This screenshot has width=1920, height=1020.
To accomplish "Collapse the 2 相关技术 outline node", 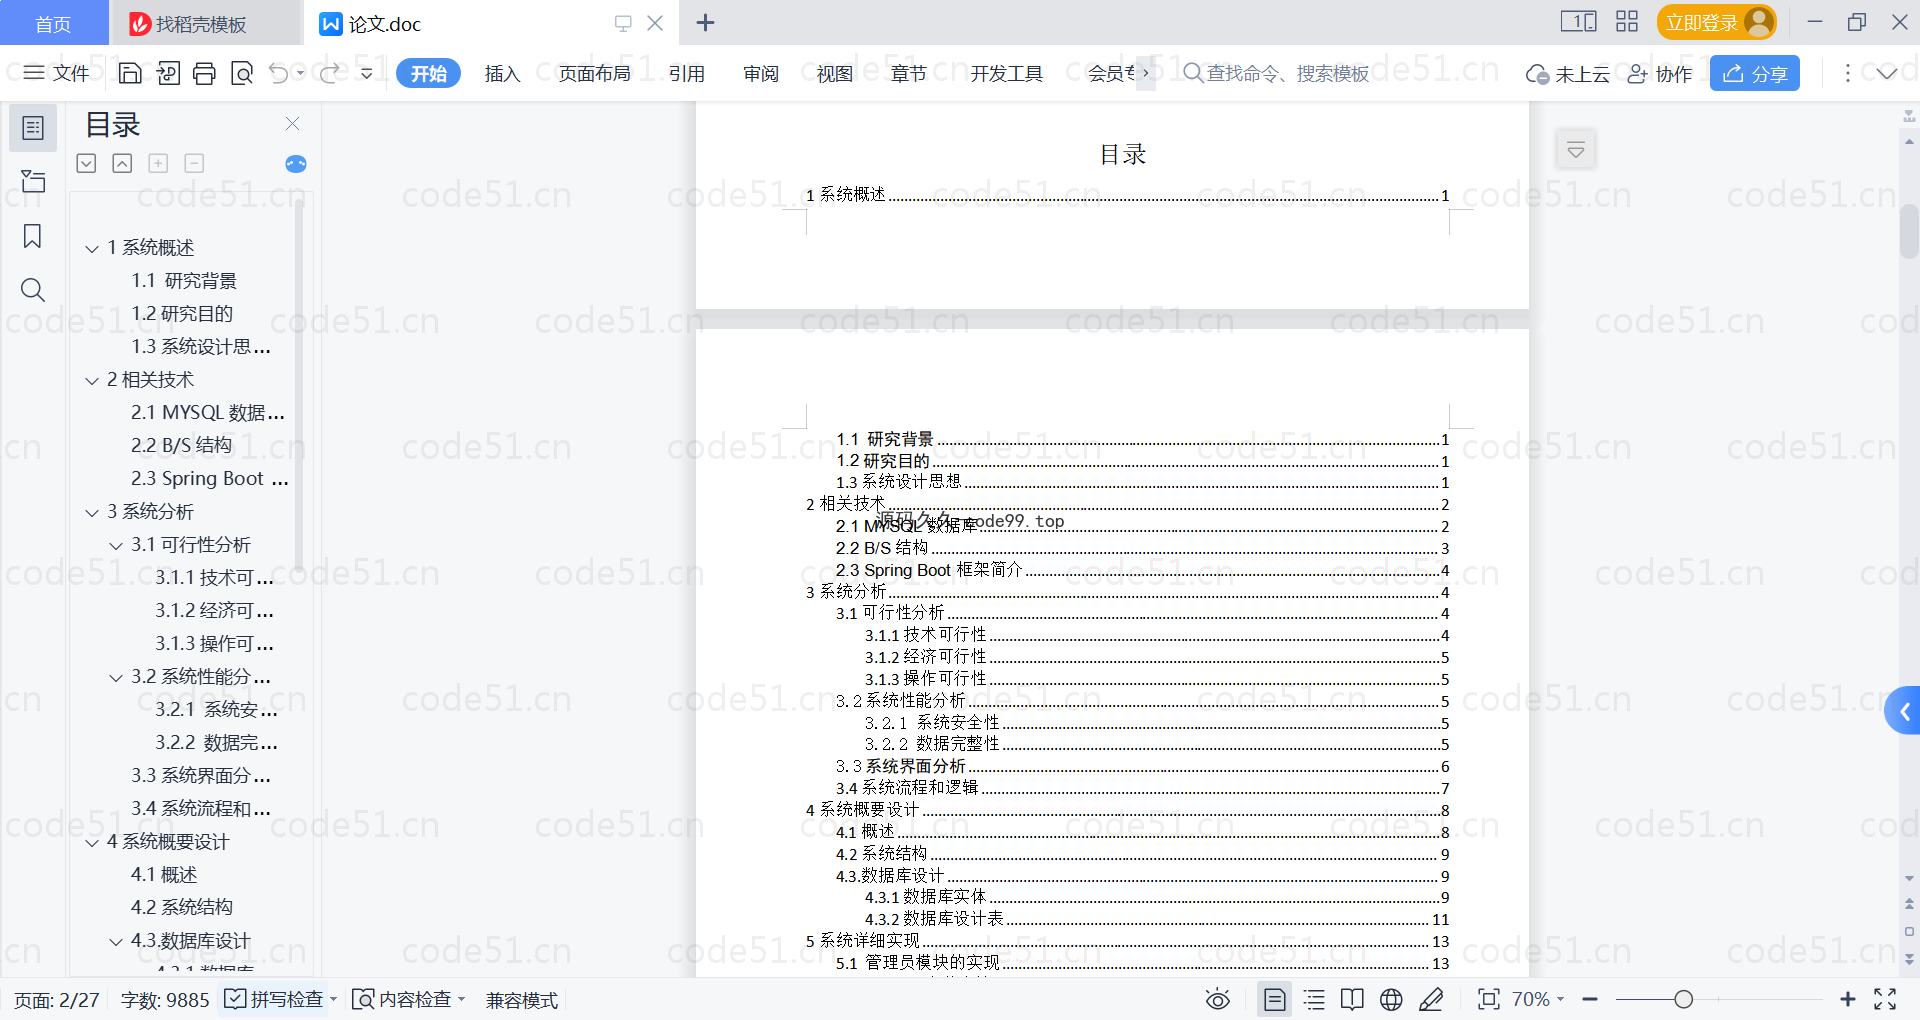I will tap(92, 380).
